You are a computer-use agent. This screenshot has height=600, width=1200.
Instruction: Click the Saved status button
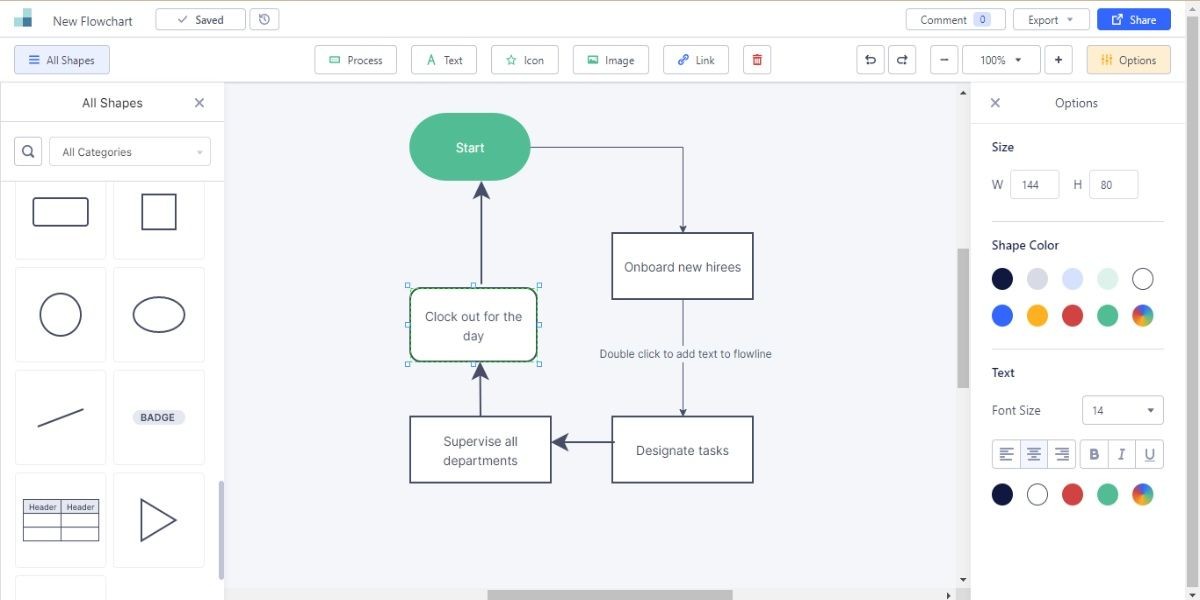[x=200, y=20]
